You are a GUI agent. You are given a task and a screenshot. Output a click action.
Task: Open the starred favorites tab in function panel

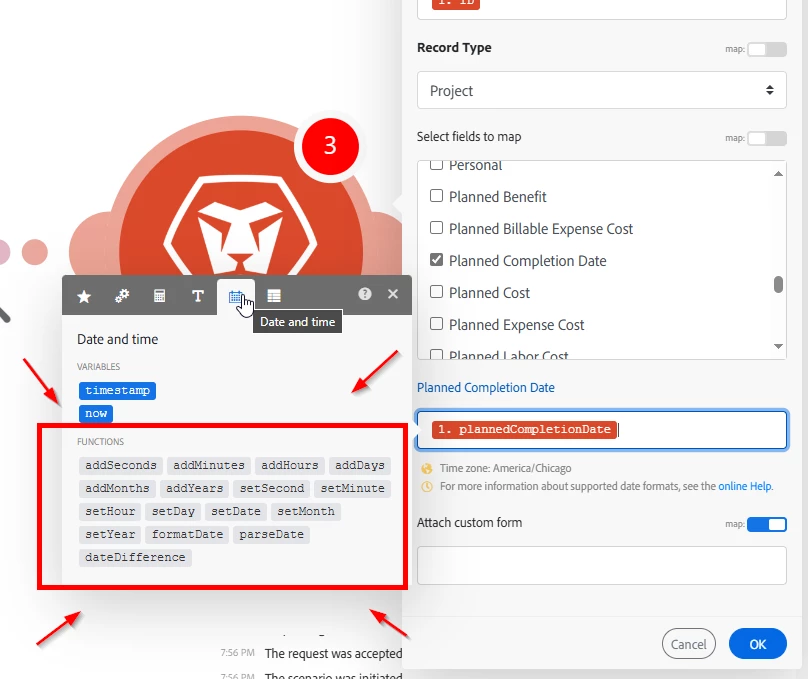(x=84, y=296)
